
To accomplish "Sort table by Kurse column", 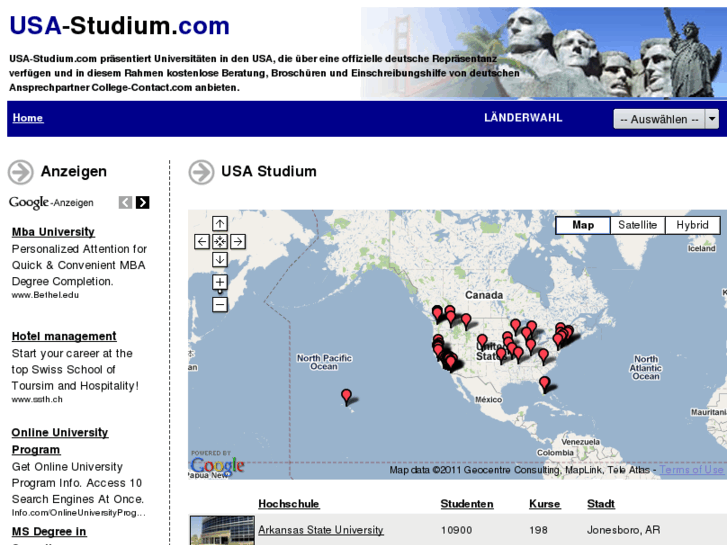I will click(545, 504).
